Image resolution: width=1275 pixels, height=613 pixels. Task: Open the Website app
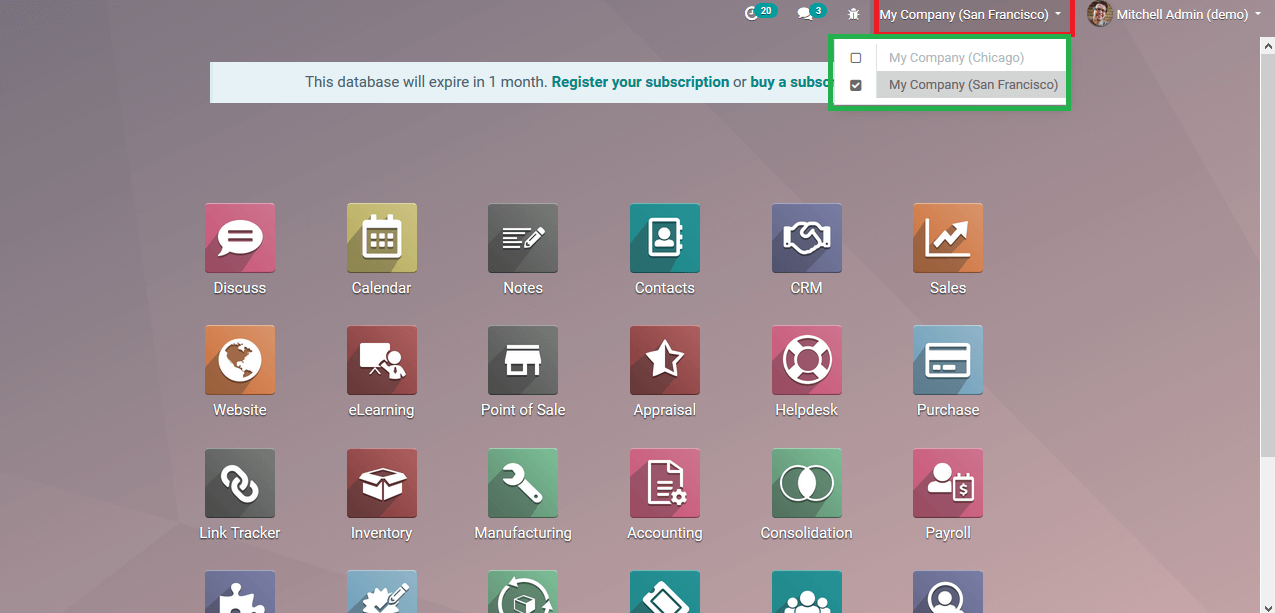point(240,360)
